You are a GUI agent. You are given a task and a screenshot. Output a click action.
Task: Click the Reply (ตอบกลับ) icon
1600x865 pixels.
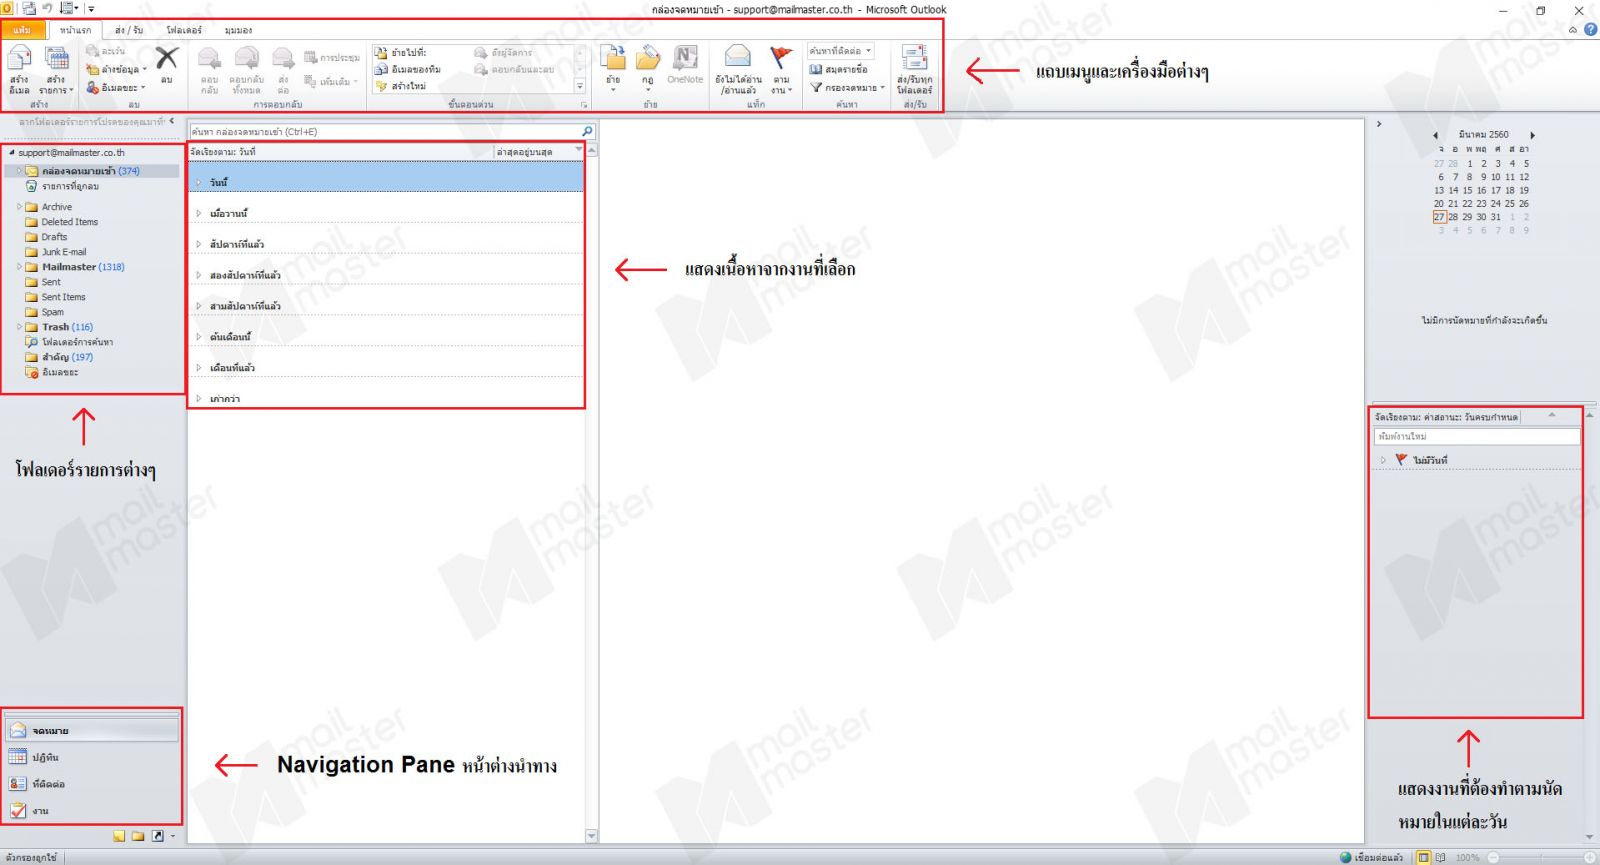click(209, 59)
